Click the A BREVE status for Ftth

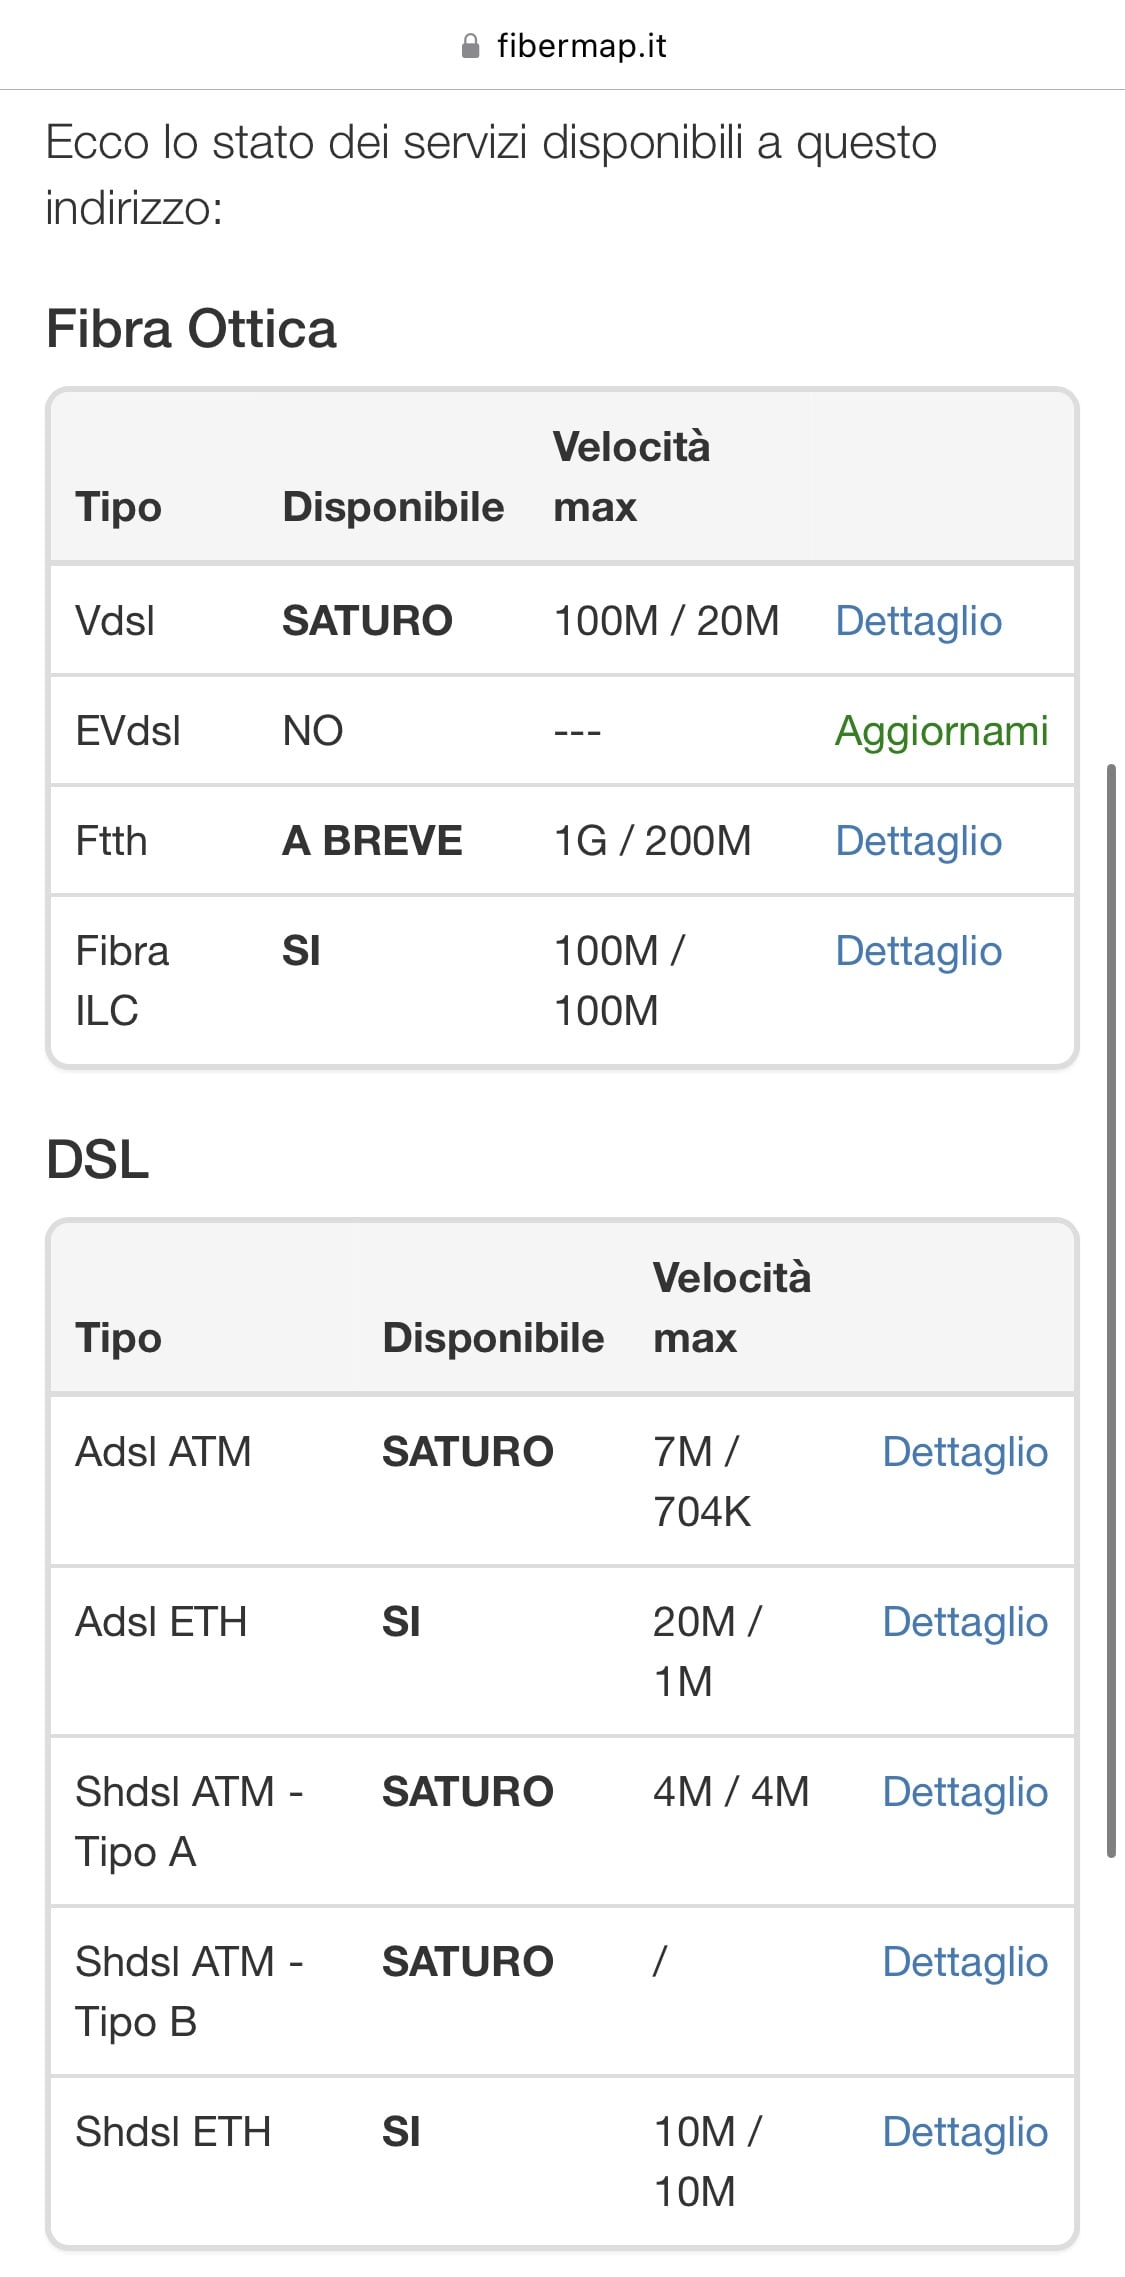(x=372, y=841)
